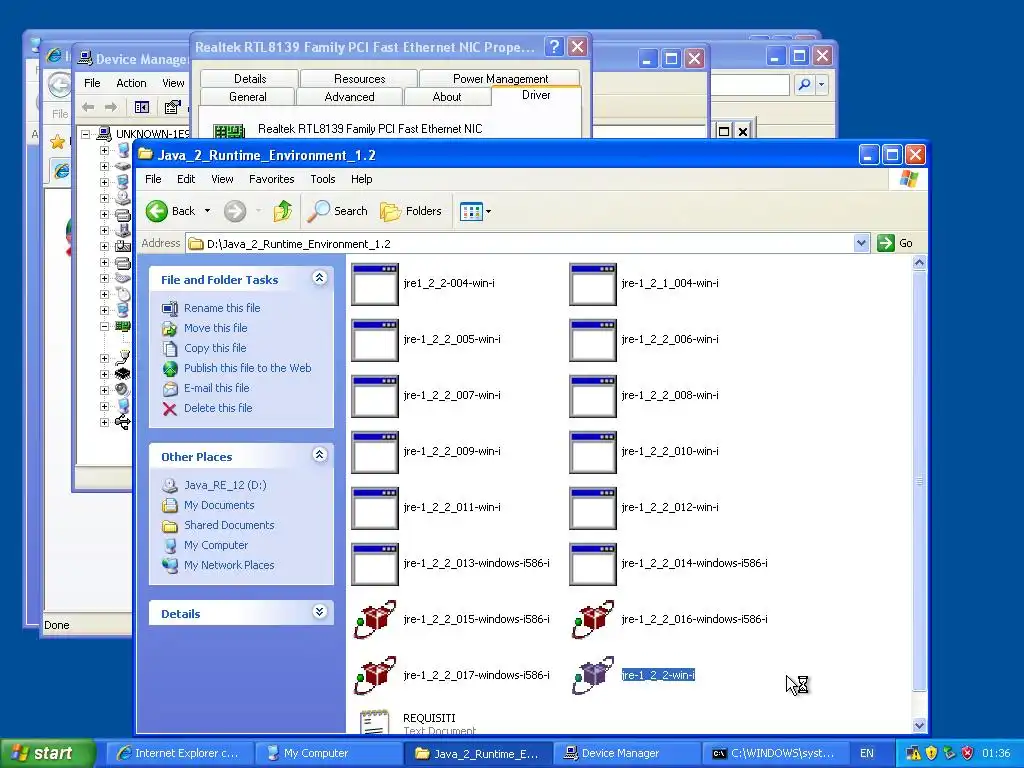Viewport: 1024px width, 768px height.
Task: Click Delete this file link
Action: [x=217, y=408]
